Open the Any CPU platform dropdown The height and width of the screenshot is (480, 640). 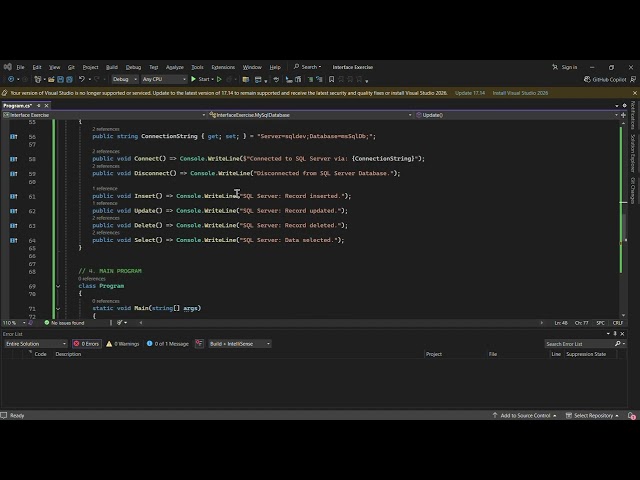coord(164,79)
